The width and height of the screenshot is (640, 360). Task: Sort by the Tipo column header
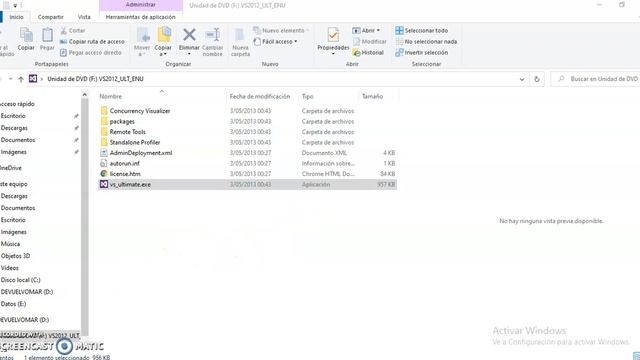(307, 96)
